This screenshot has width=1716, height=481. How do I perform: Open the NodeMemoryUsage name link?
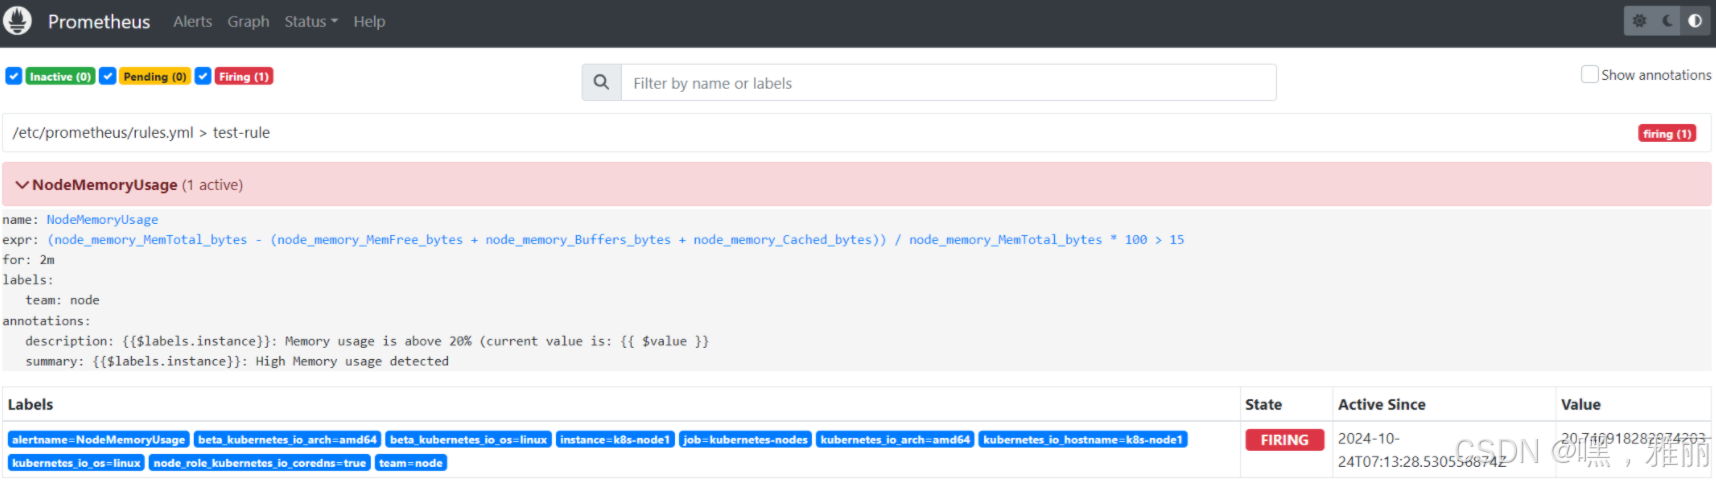point(102,219)
